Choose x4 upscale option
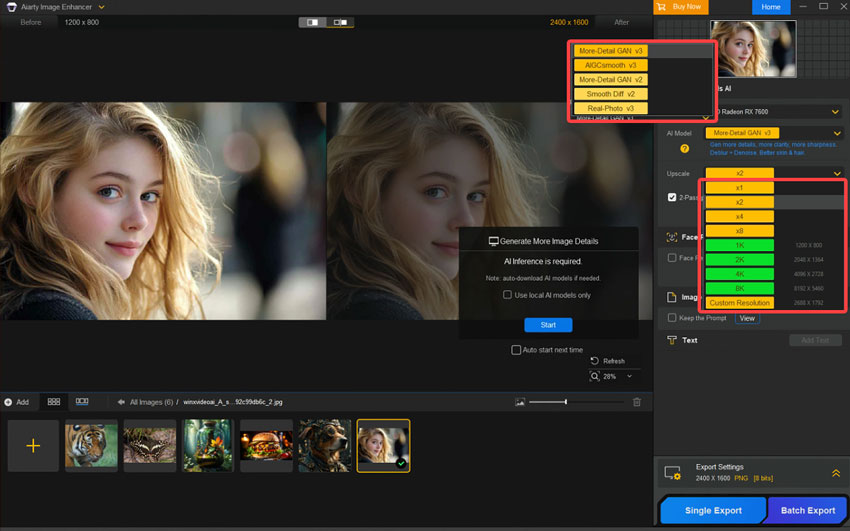850x531 pixels. pos(739,217)
